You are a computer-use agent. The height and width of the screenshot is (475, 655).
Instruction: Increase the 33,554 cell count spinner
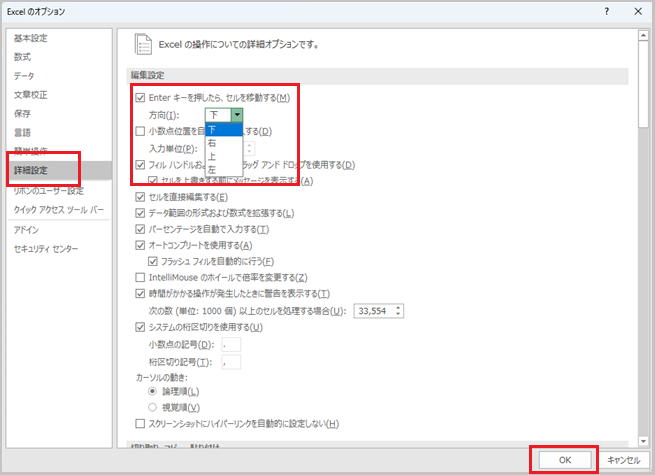(399, 308)
